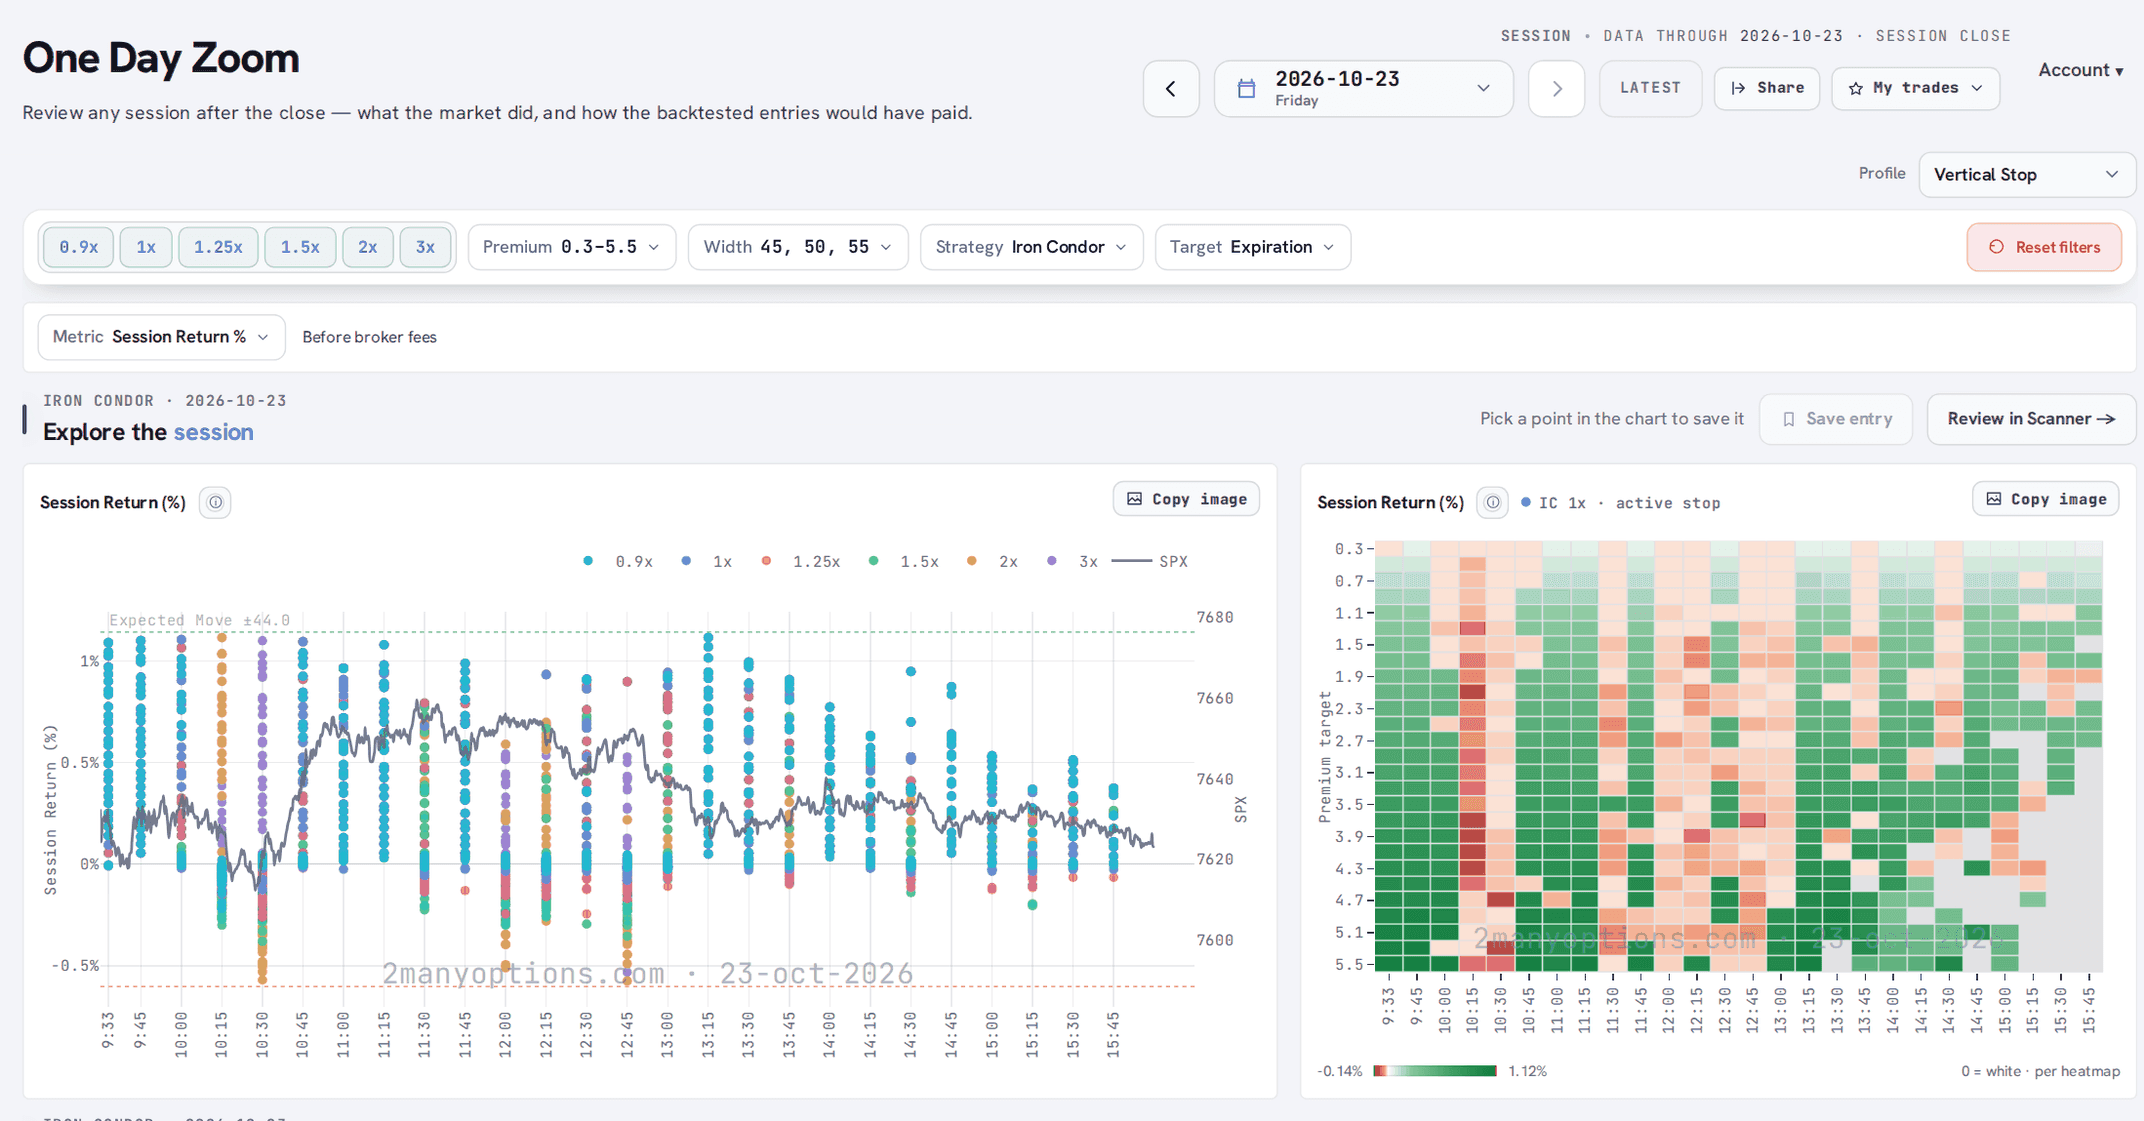This screenshot has width=2144, height=1121.
Task: Click the star icon in My trades
Action: click(x=1856, y=88)
